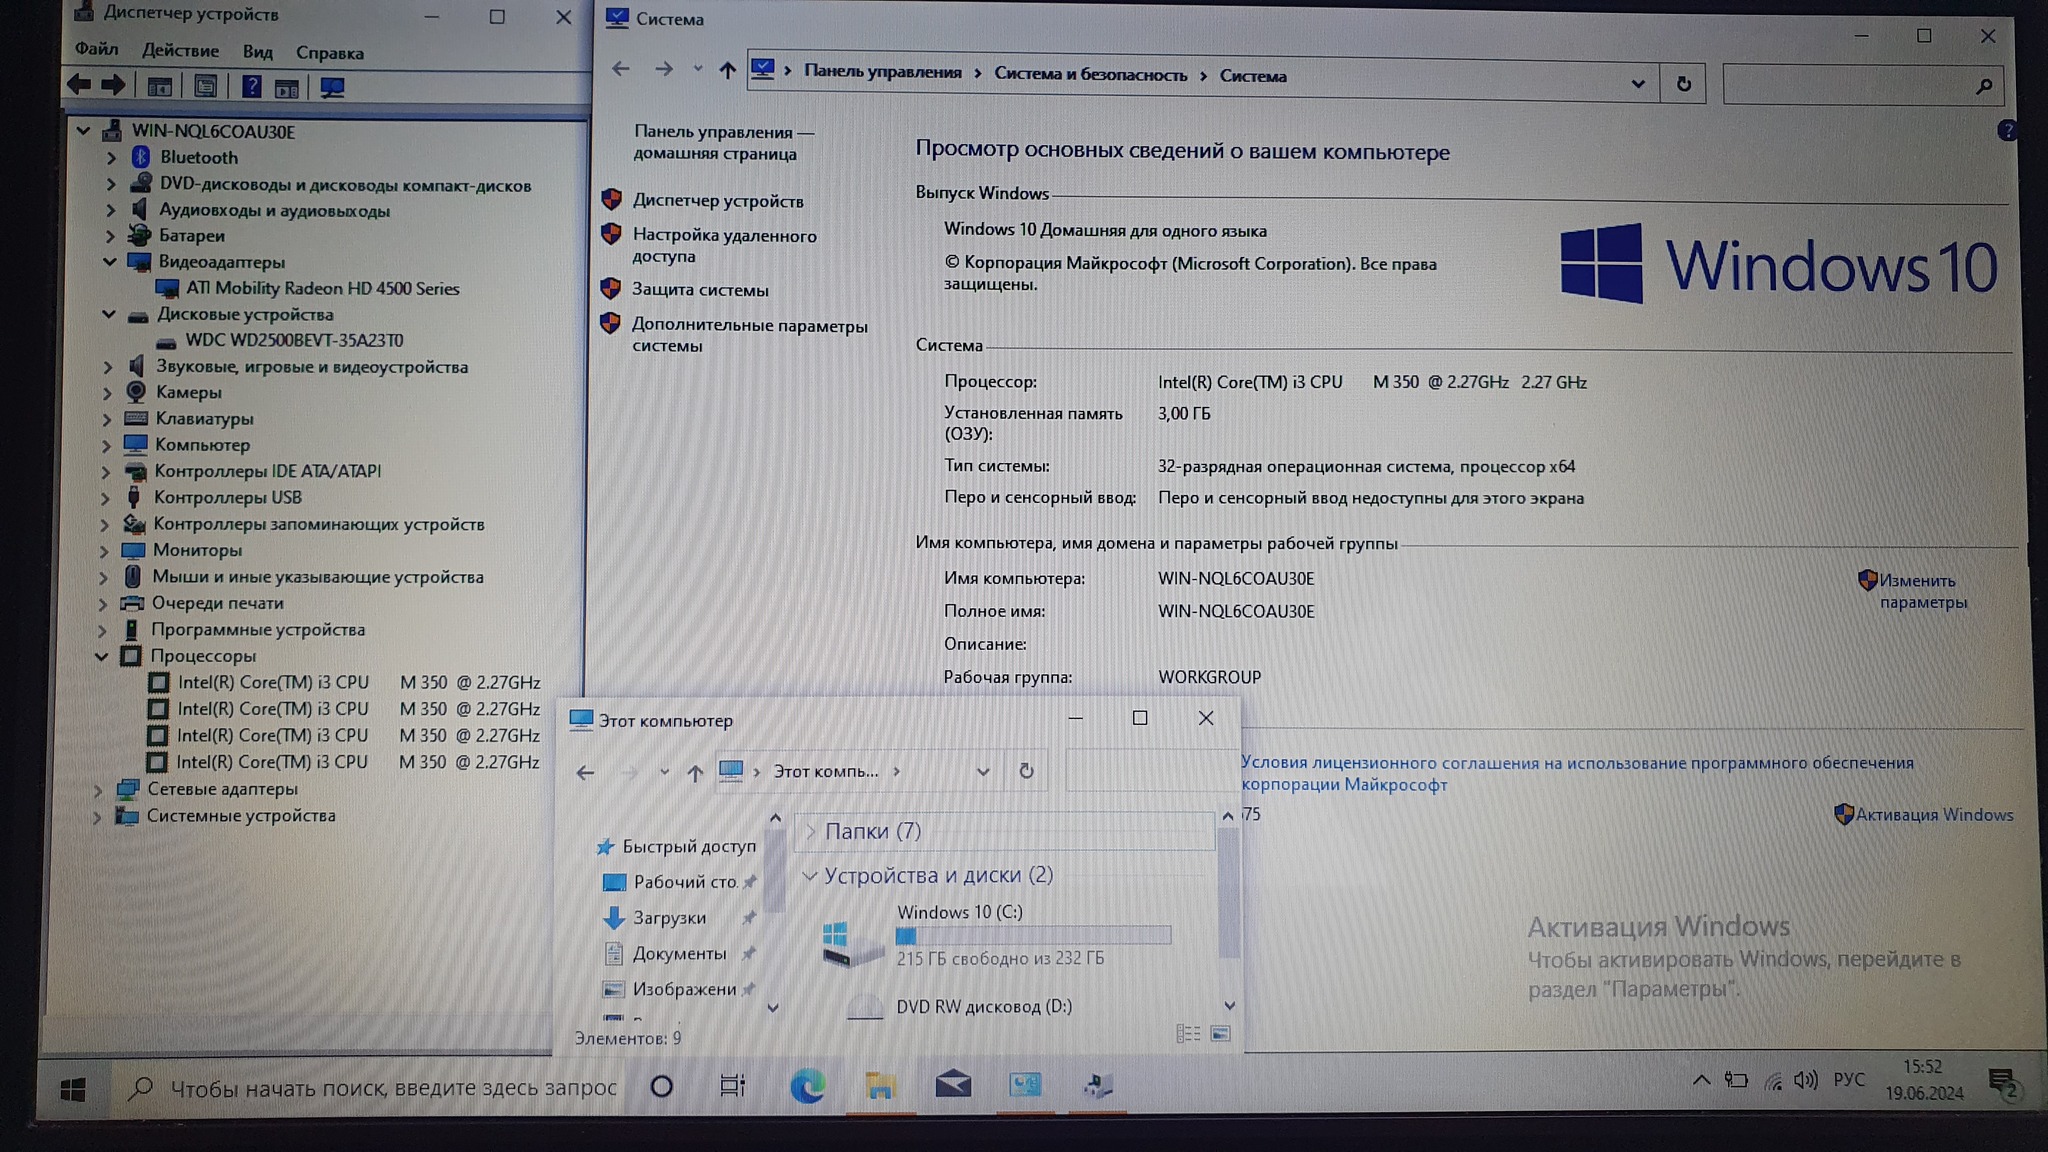Click the scan hardware monitor toolbar icon
The image size is (2048, 1152).
point(332,88)
